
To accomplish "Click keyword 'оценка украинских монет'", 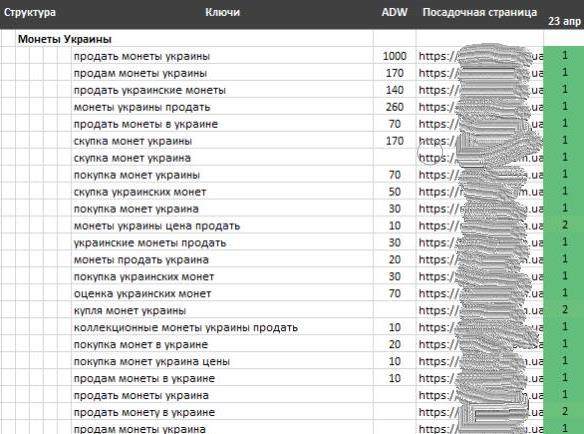I will (142, 294).
